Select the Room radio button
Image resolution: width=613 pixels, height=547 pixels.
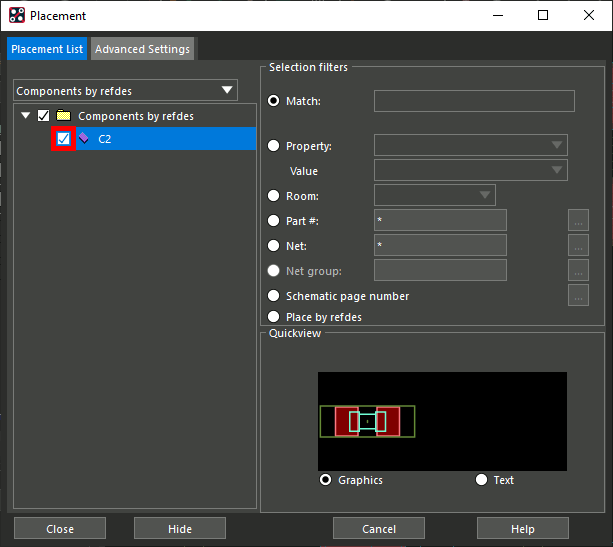[x=273, y=195]
